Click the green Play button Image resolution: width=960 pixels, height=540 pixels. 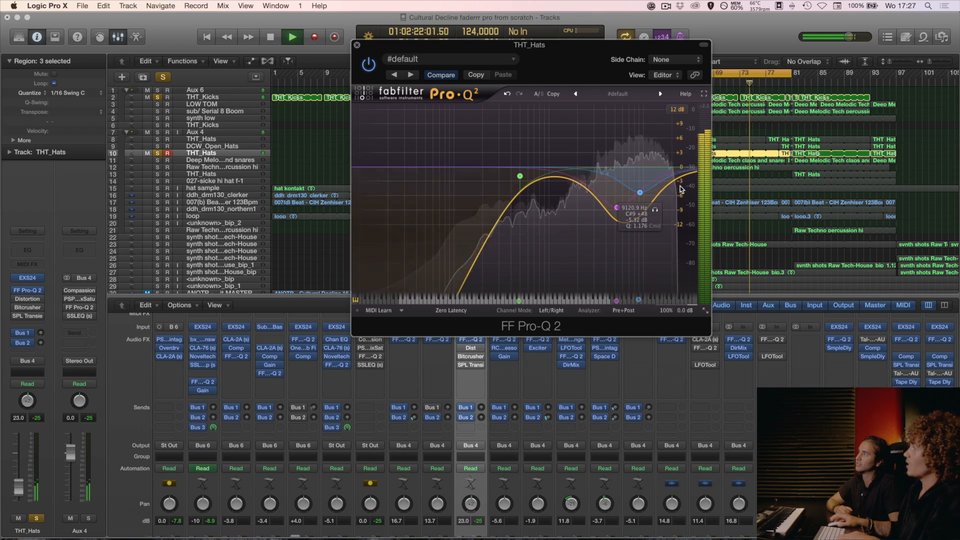pyautogui.click(x=292, y=37)
